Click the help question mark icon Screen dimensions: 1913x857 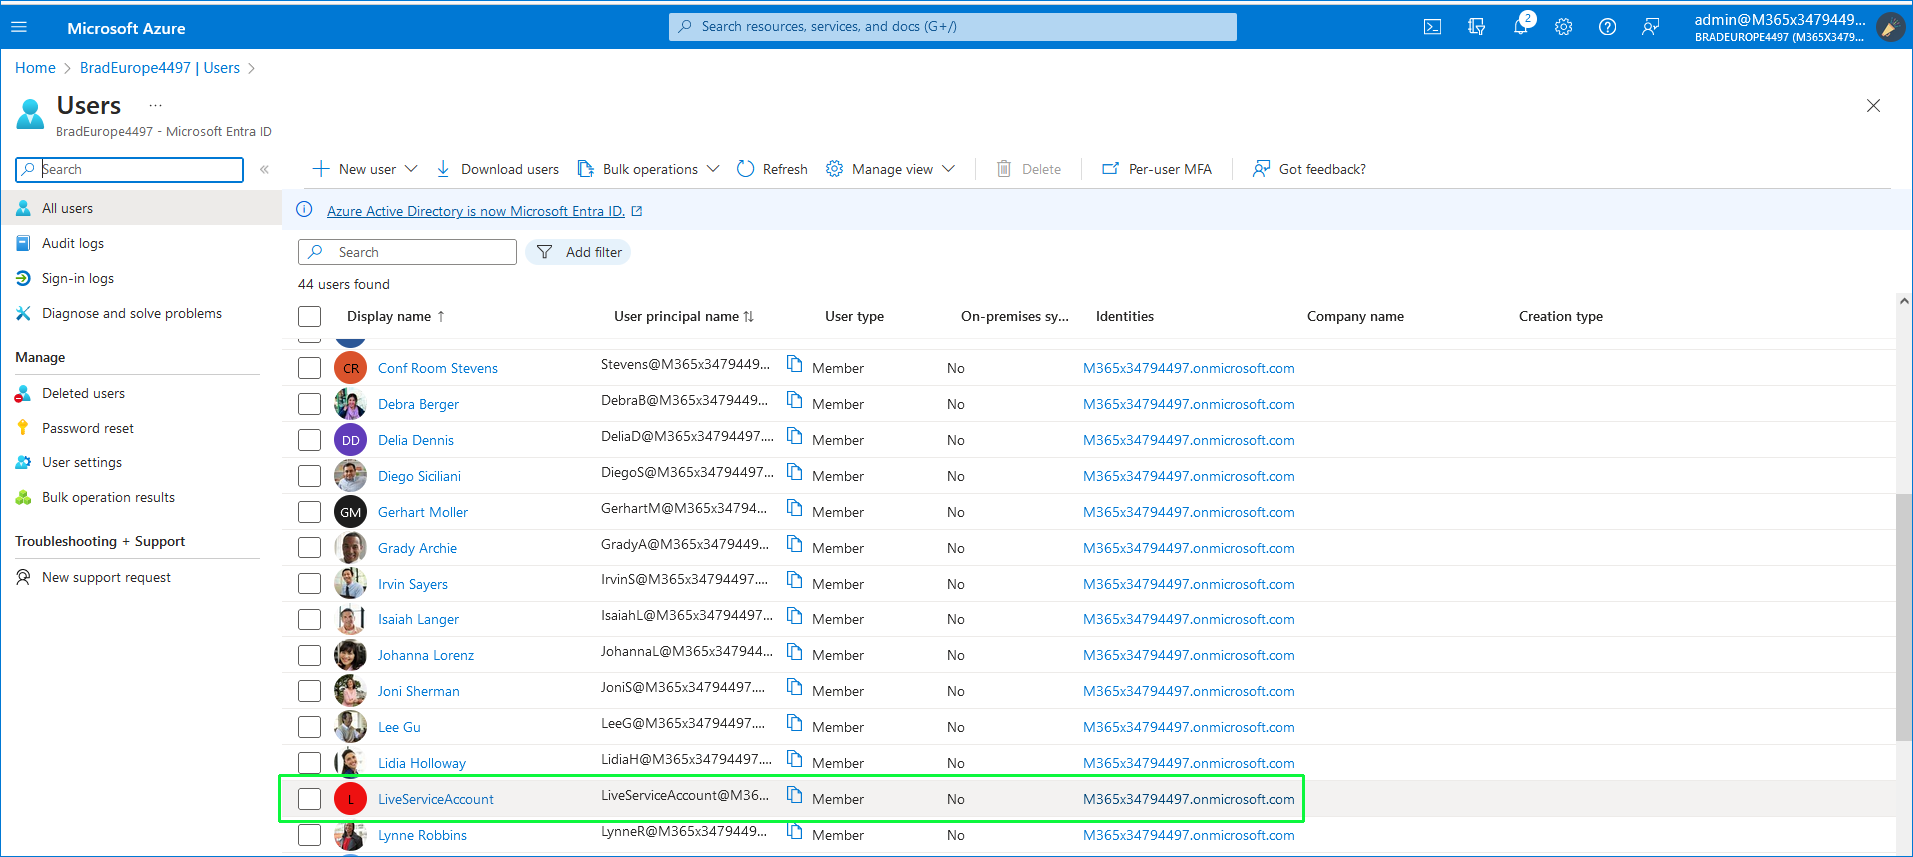(x=1607, y=27)
